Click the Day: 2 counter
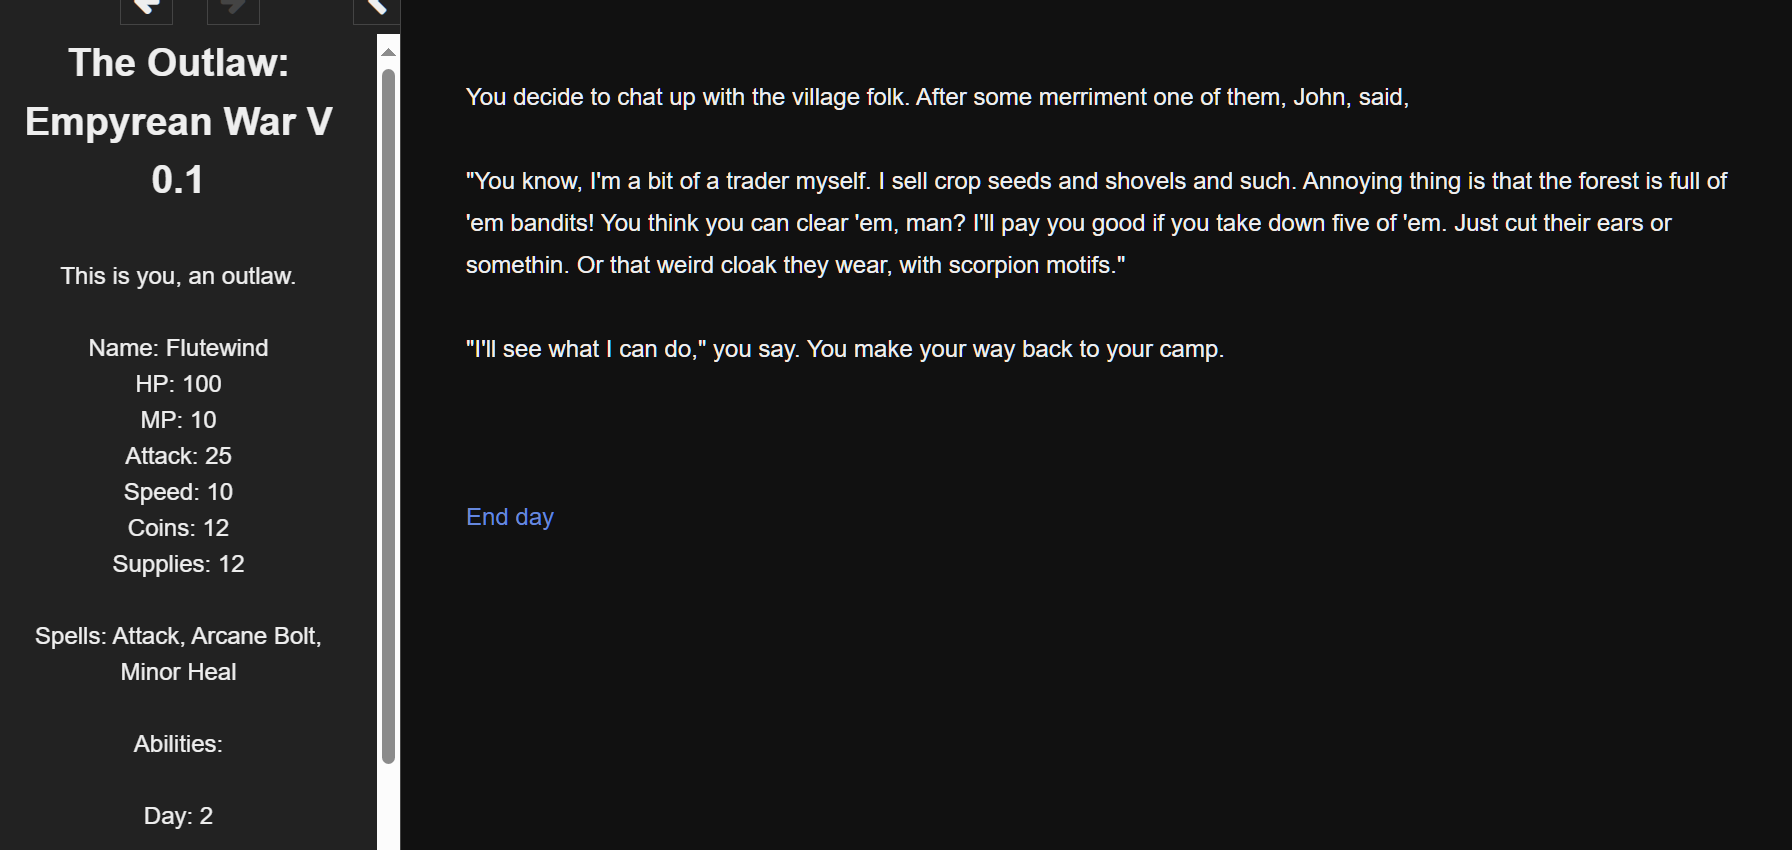The image size is (1792, 850). 178,816
